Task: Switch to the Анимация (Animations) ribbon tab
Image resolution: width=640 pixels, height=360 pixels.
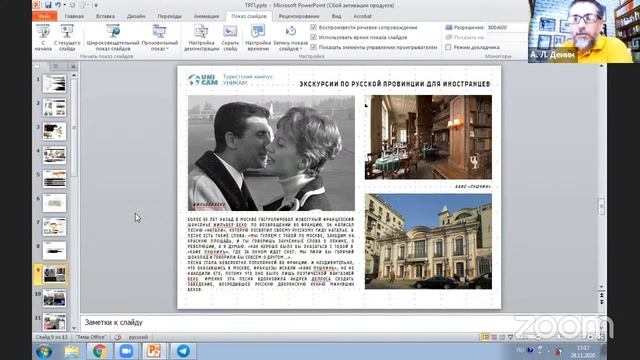Action: click(x=206, y=16)
